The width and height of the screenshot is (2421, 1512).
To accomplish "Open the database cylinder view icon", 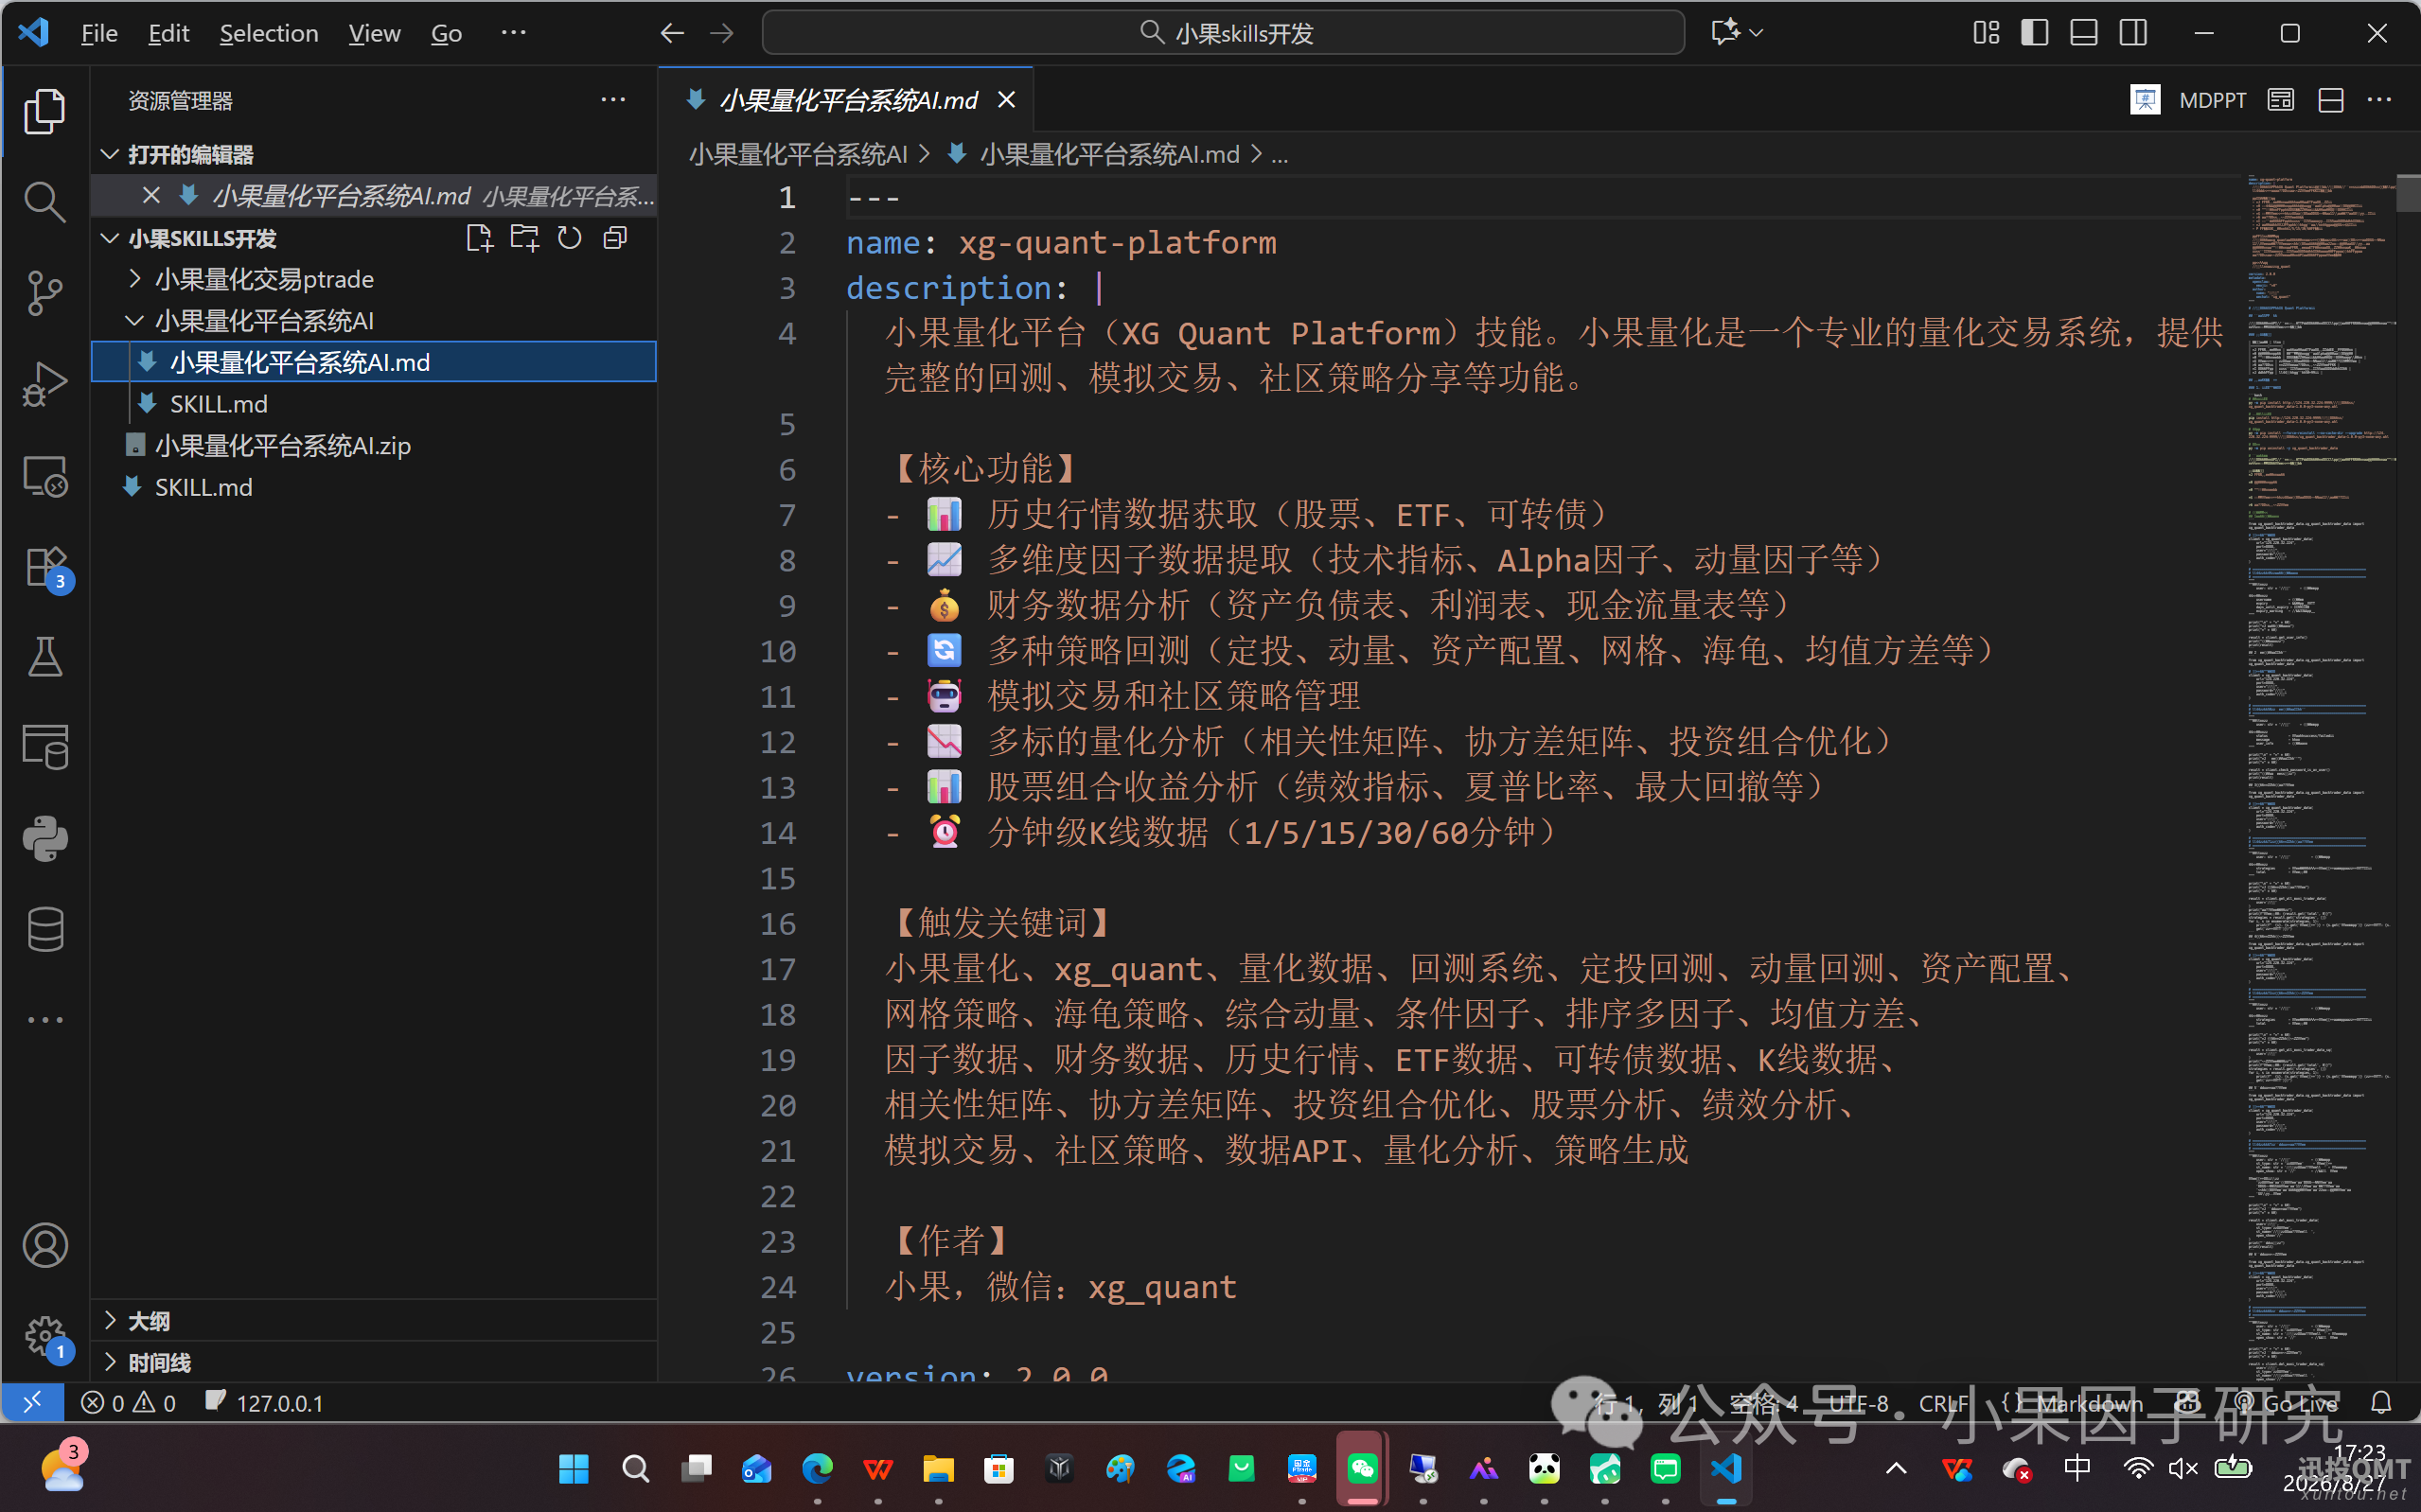I will (45, 929).
